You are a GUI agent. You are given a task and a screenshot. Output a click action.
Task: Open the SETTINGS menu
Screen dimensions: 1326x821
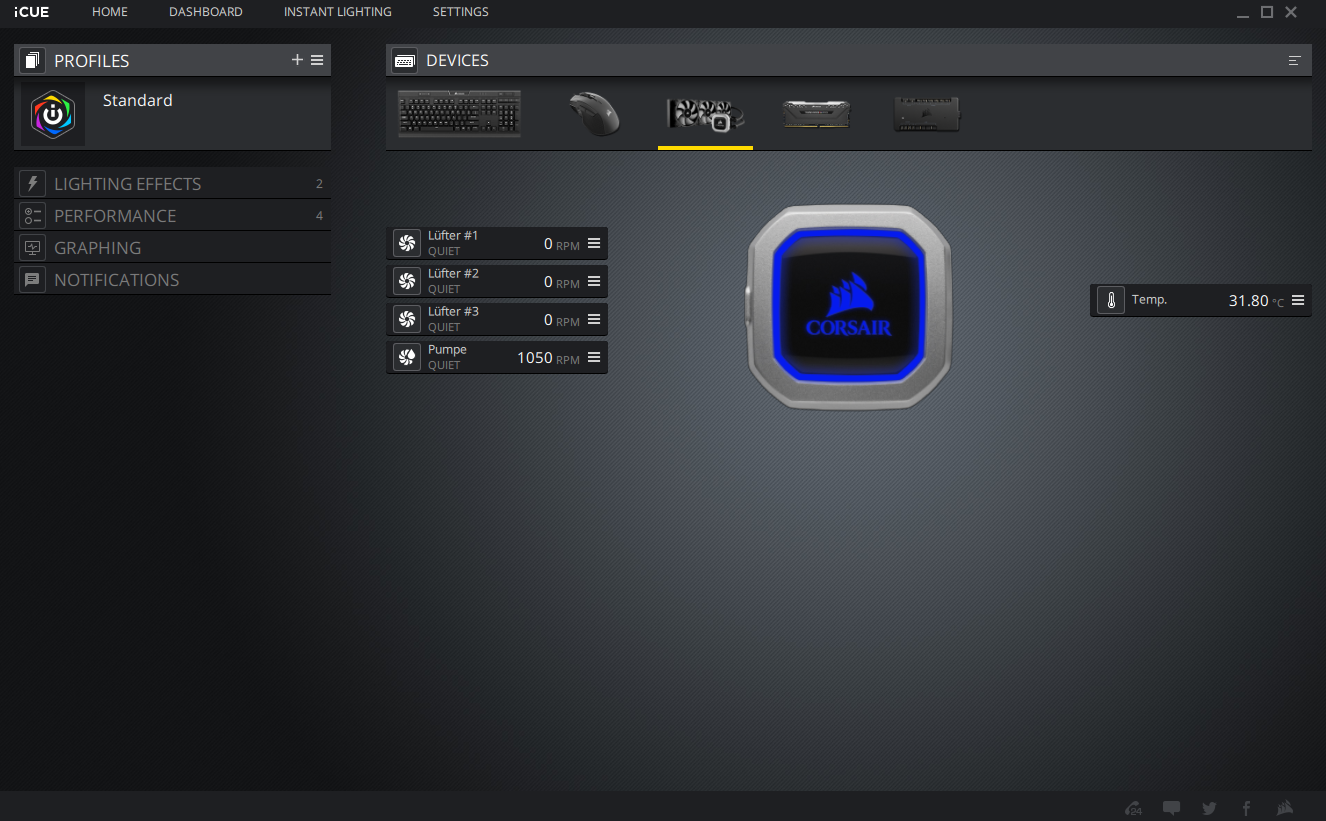tap(461, 12)
